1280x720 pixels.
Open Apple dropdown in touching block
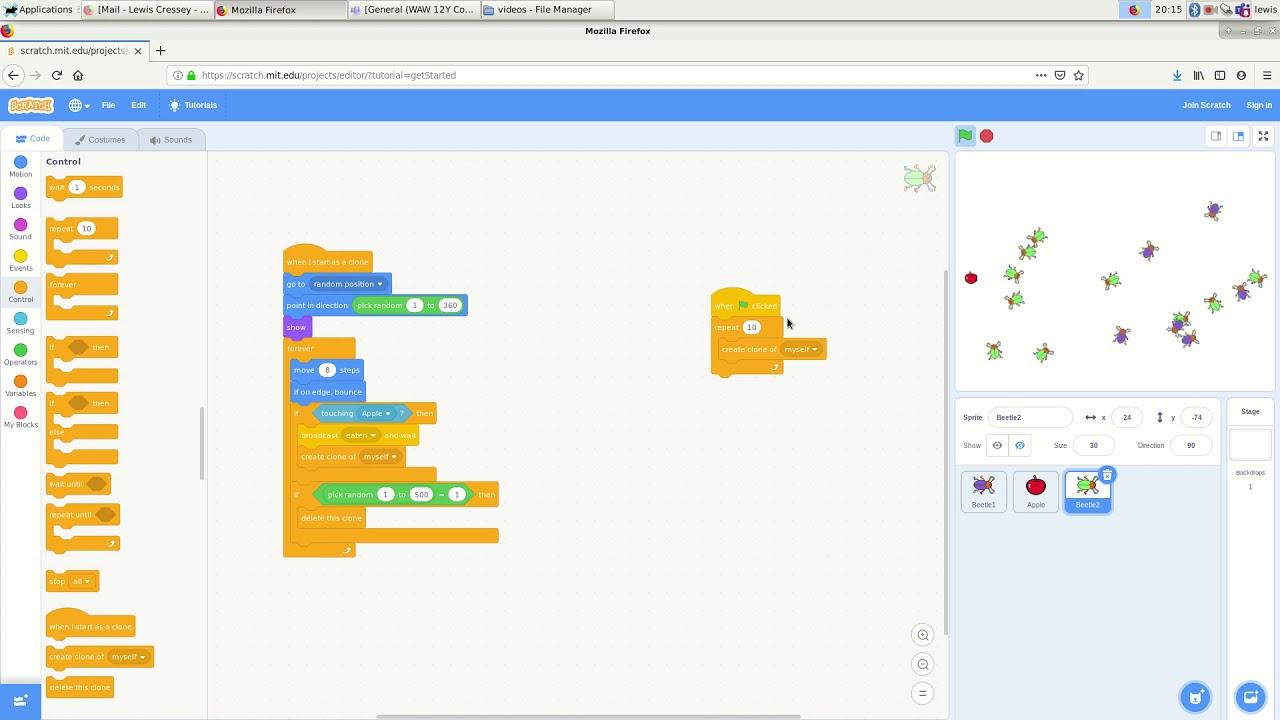[375, 413]
